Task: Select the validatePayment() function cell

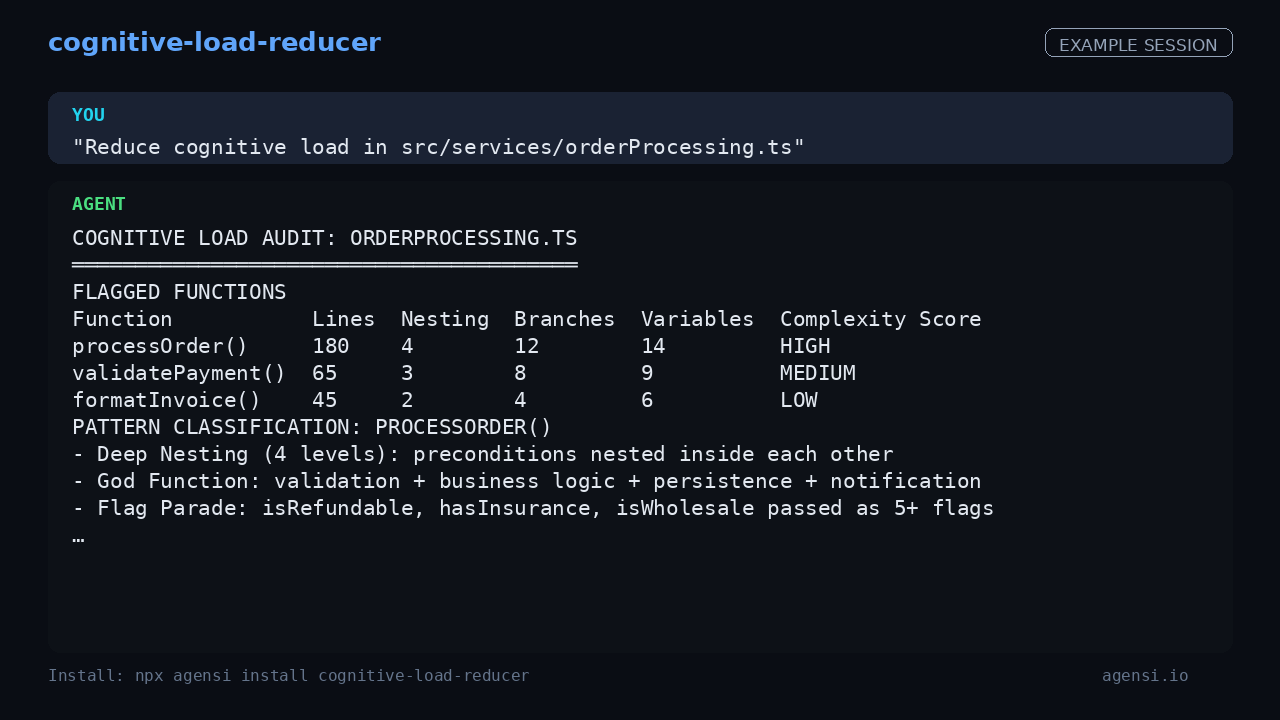Action: click(x=179, y=373)
